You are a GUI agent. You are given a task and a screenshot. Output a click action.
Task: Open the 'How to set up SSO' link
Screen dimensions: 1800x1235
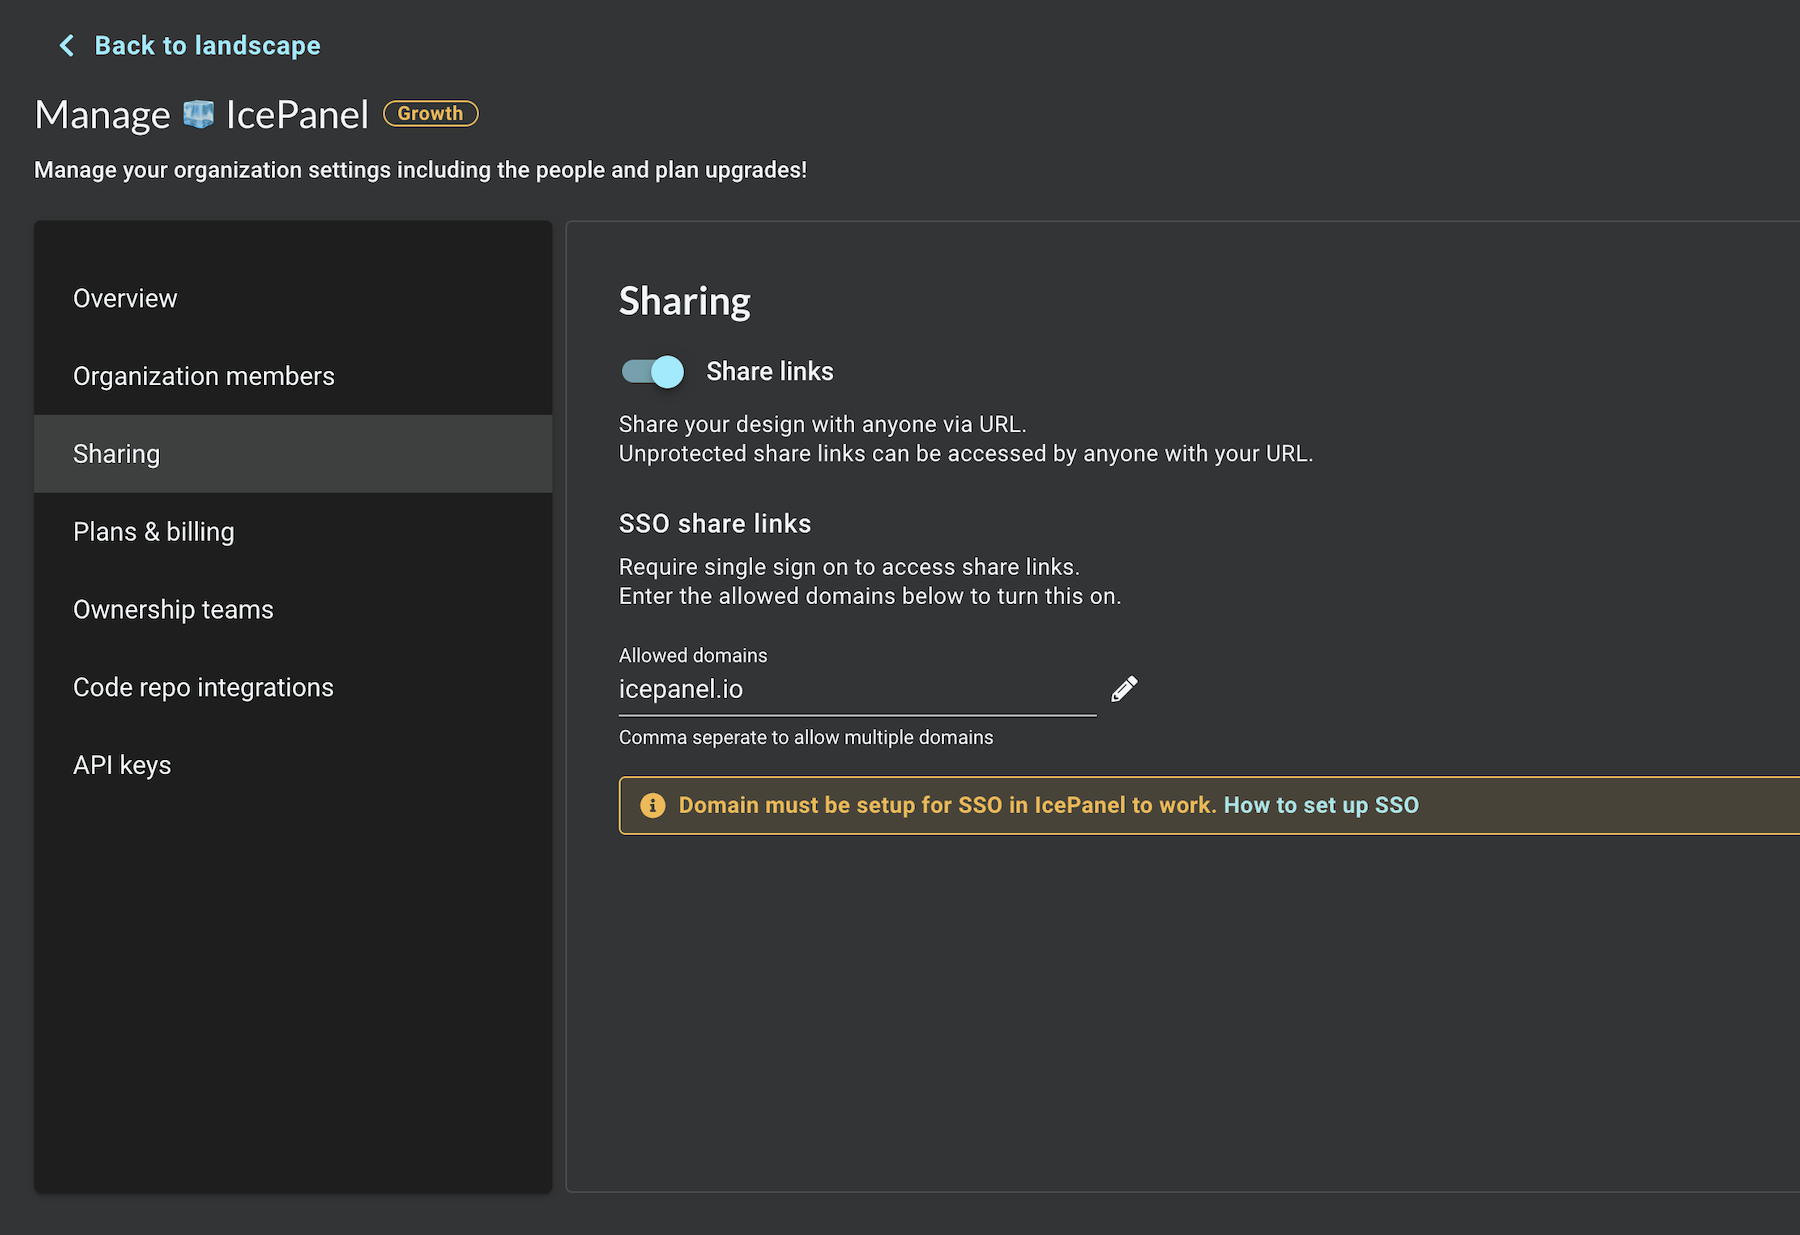coord(1320,806)
